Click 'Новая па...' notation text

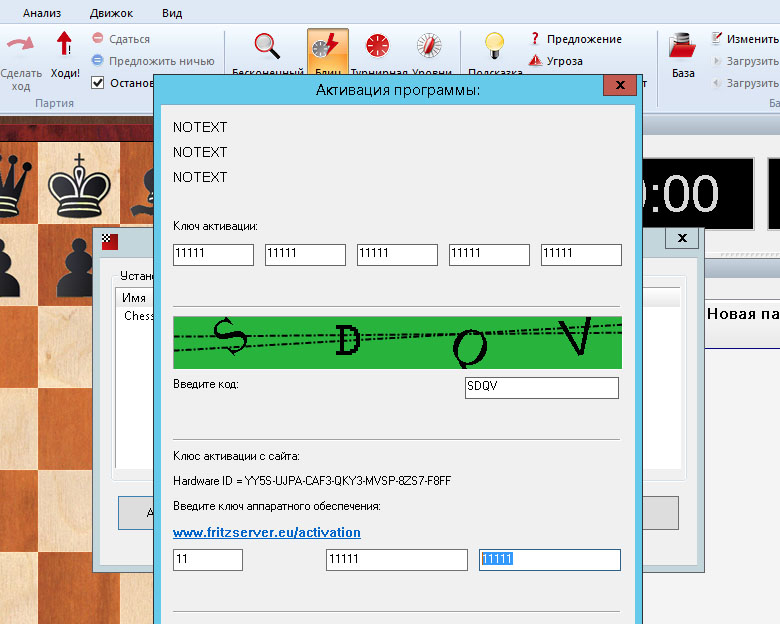[x=743, y=314]
